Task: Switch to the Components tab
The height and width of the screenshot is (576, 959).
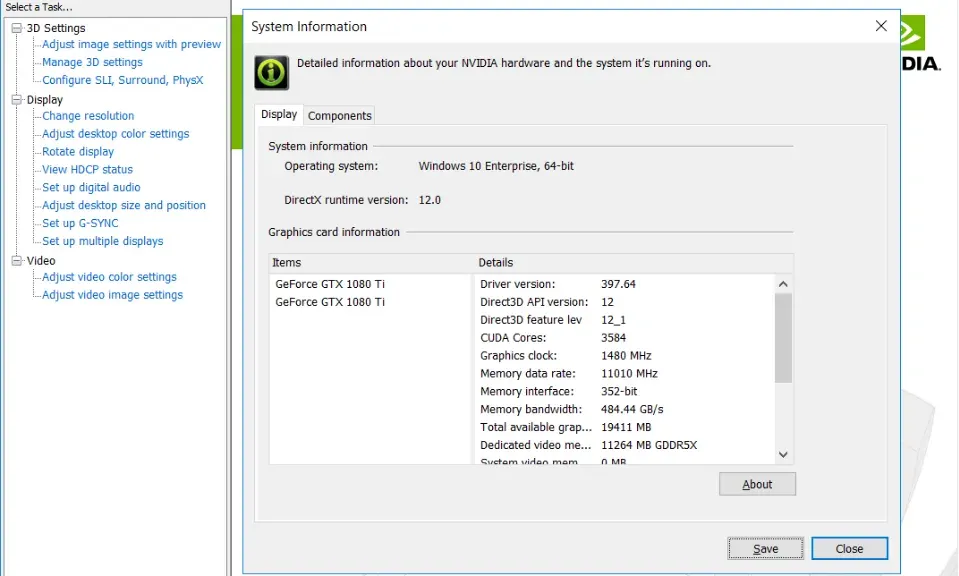Action: coord(339,116)
